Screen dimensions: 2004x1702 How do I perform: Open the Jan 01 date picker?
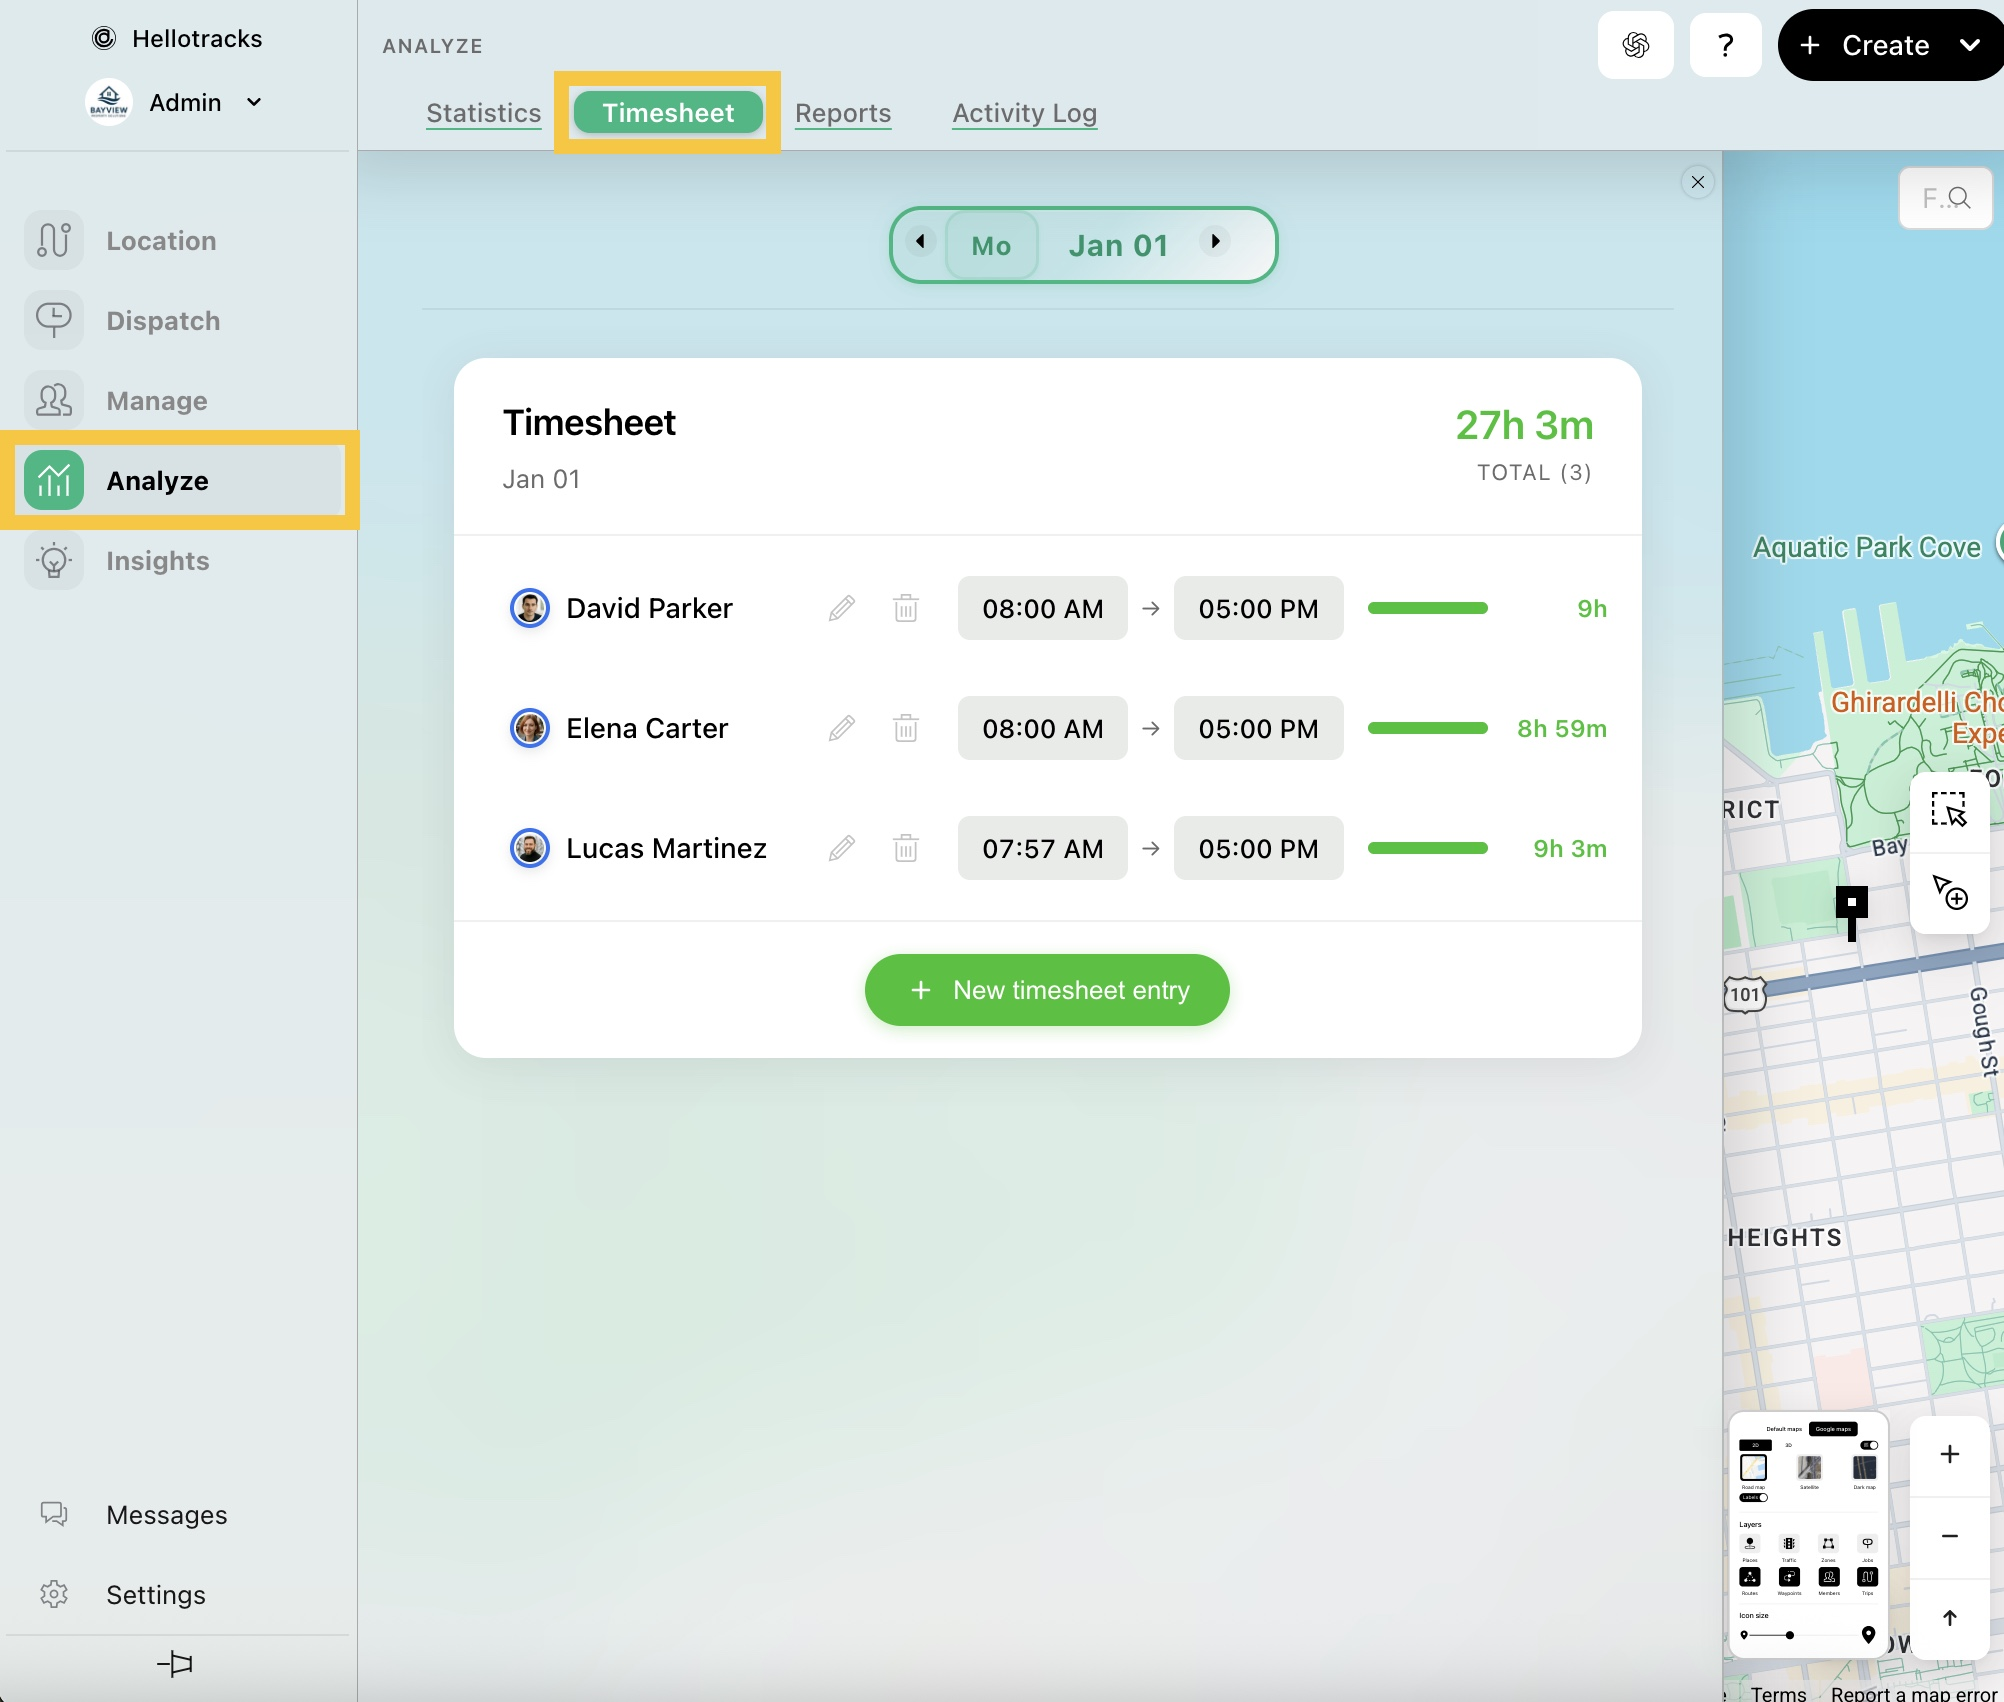(1118, 245)
